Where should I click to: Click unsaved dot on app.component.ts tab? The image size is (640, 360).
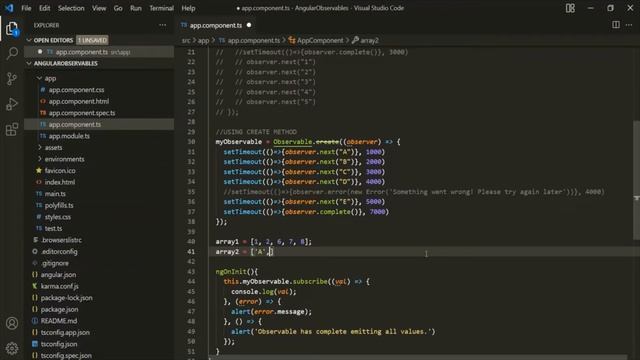(x=249, y=25)
